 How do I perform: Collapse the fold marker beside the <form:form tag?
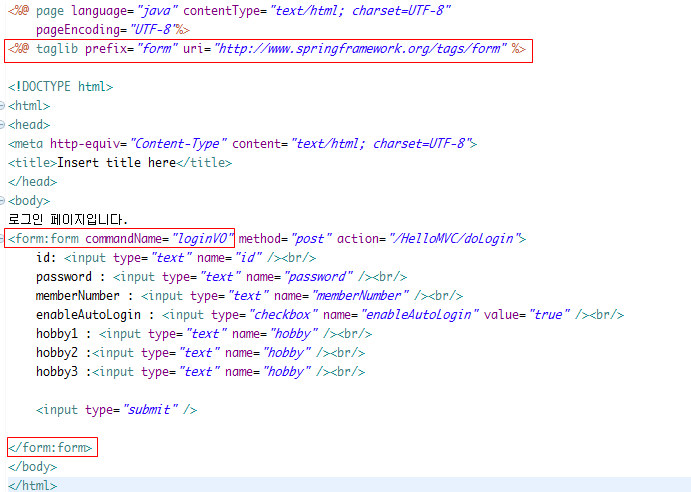pos(2,239)
